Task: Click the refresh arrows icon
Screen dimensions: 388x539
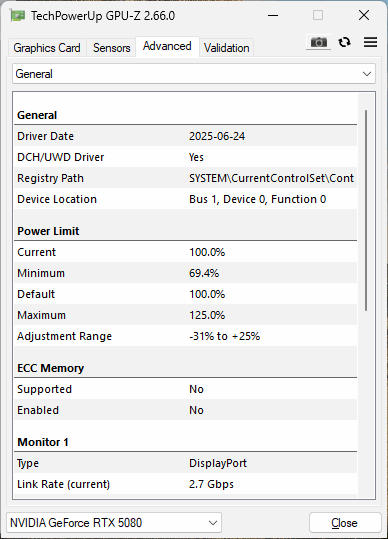Action: tap(344, 42)
